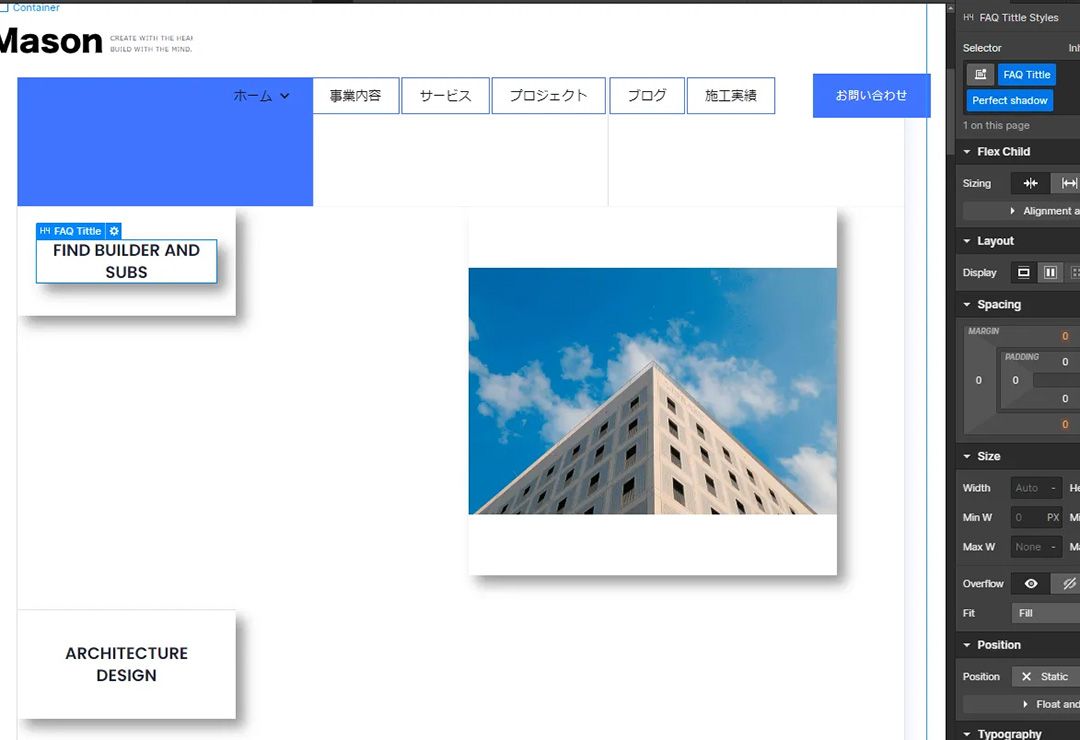
Task: Set overflow to hidden with crossed-eye icon
Action: [x=1067, y=584]
